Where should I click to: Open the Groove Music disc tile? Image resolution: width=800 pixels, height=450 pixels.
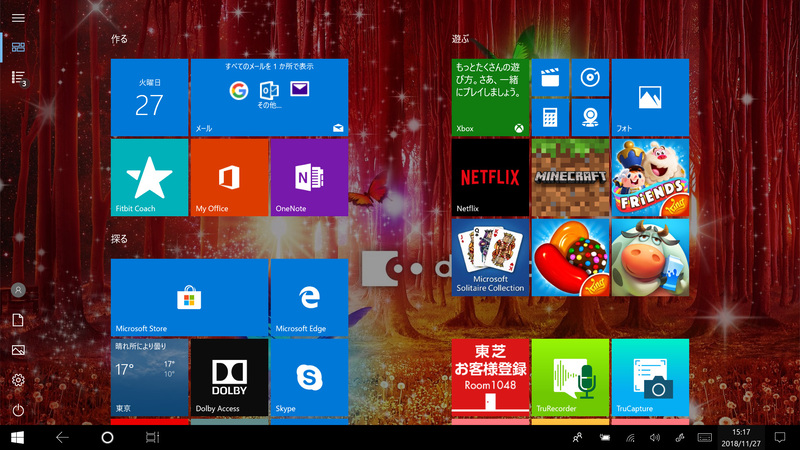590,78
